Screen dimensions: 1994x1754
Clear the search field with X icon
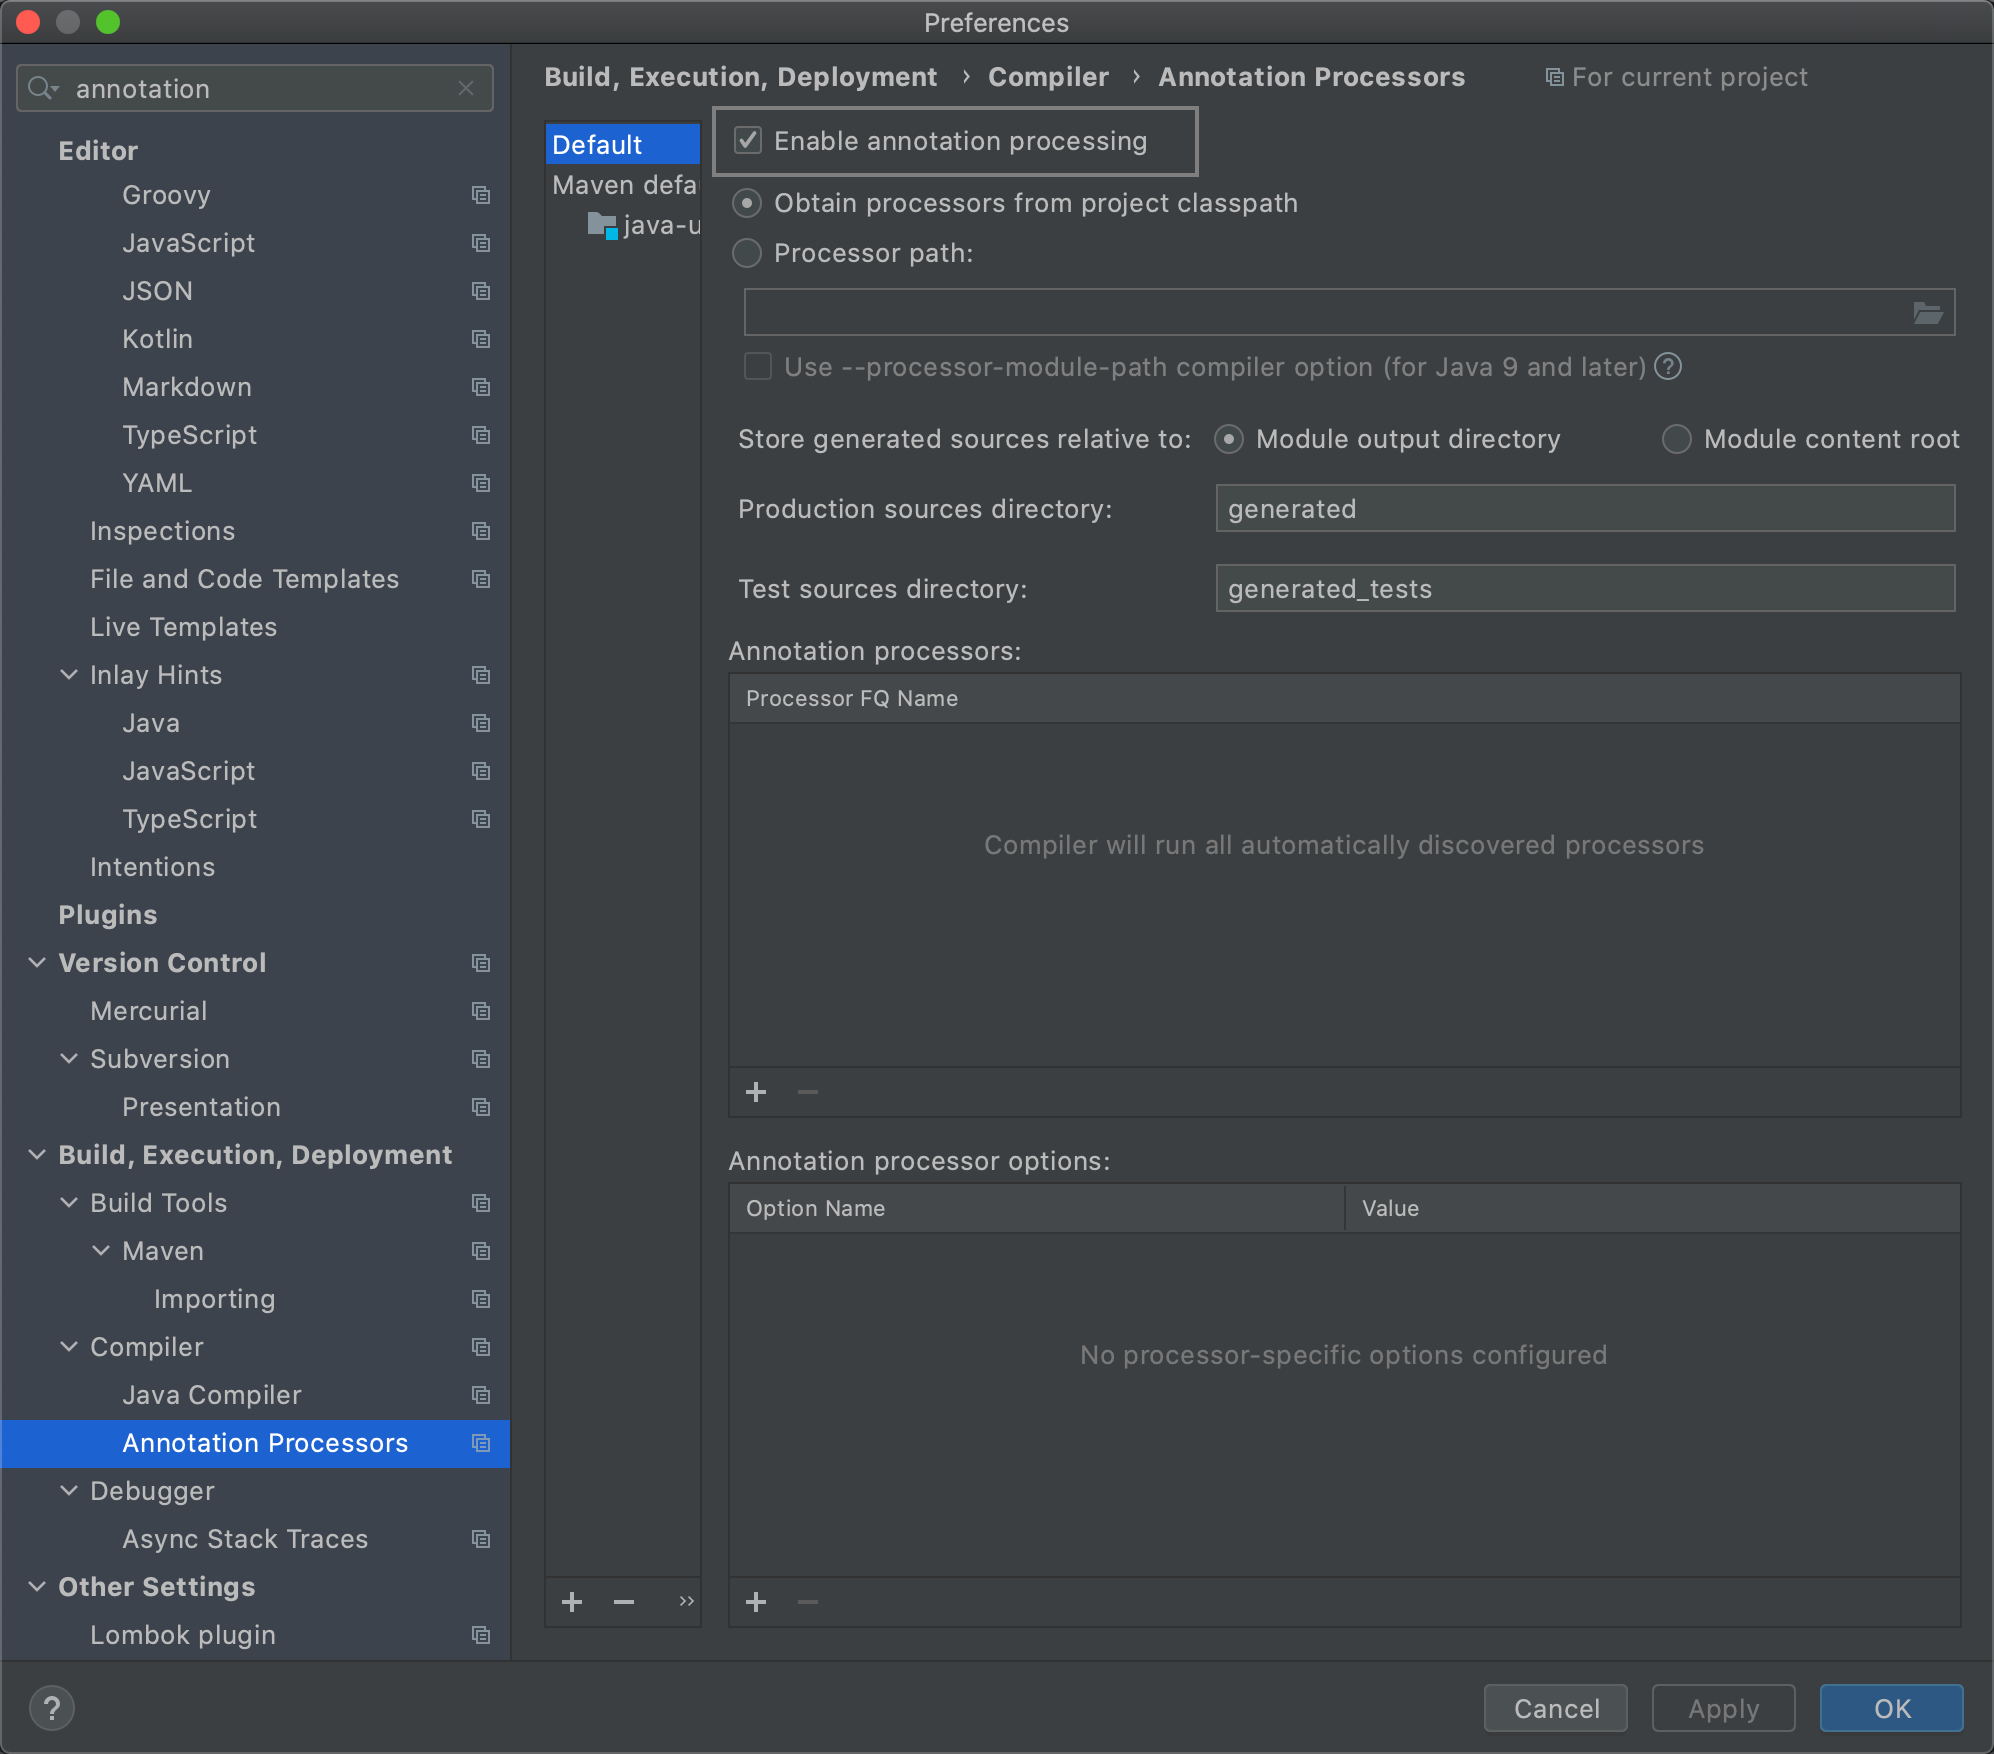(466, 88)
